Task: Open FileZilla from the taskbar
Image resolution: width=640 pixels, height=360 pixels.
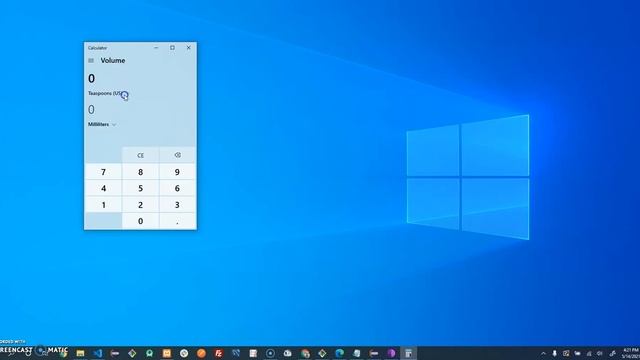Action: [x=219, y=353]
